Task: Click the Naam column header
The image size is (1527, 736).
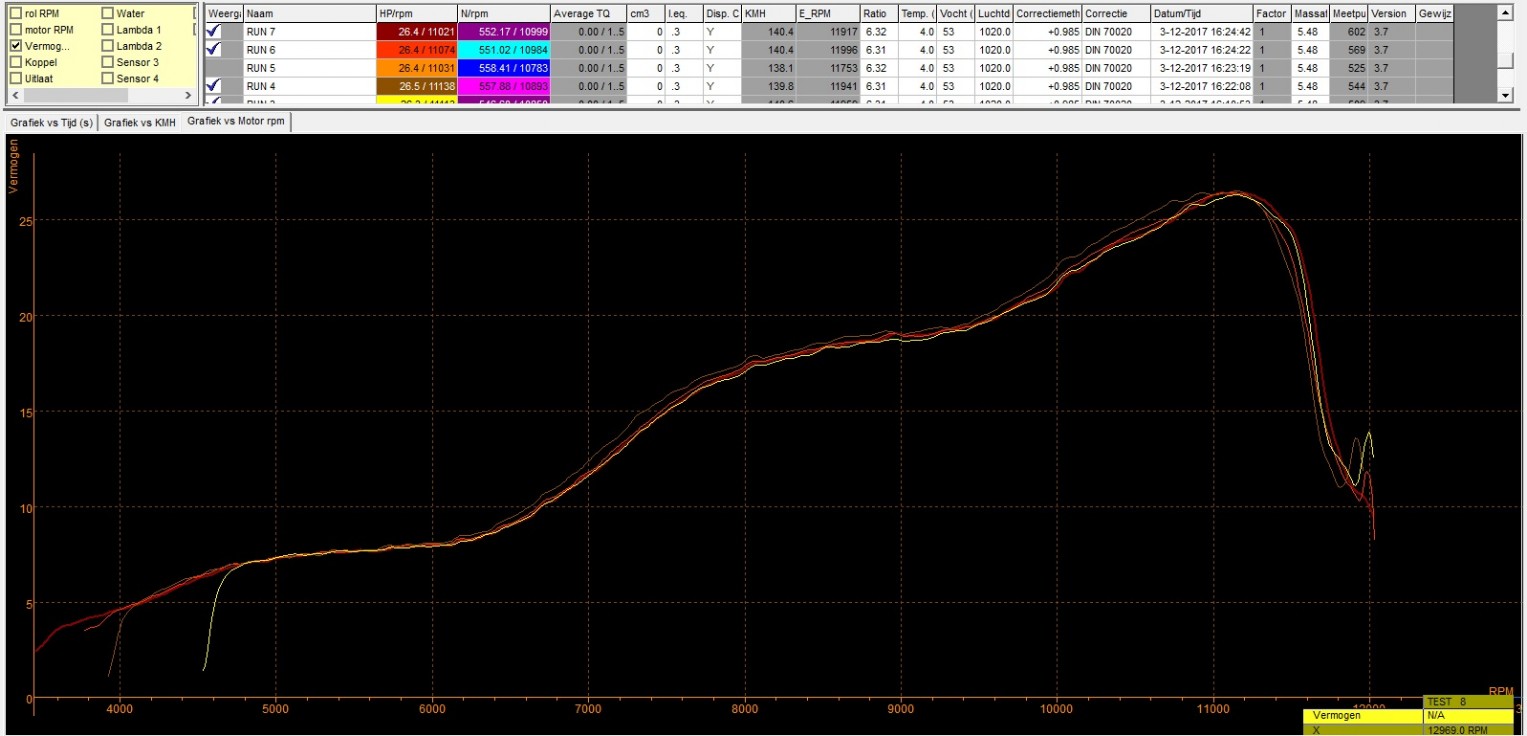Action: pyautogui.click(x=310, y=14)
